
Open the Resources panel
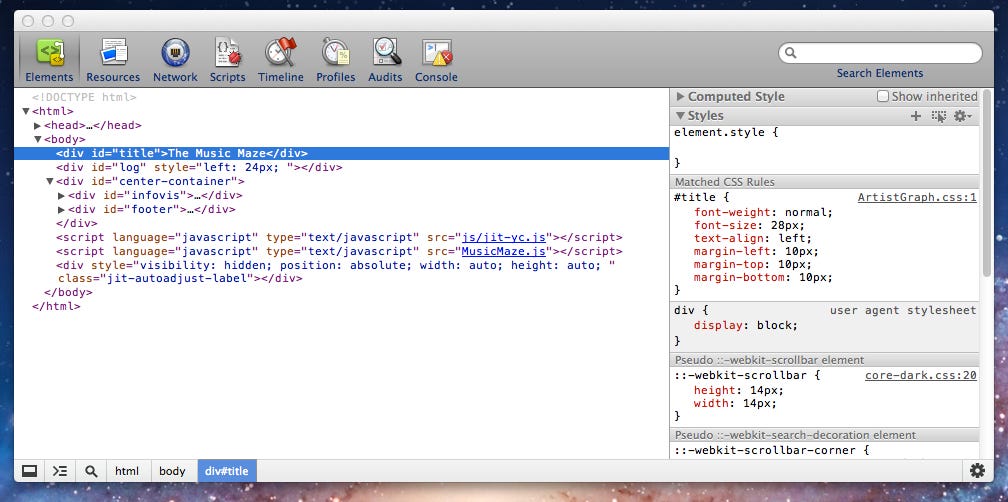113,60
